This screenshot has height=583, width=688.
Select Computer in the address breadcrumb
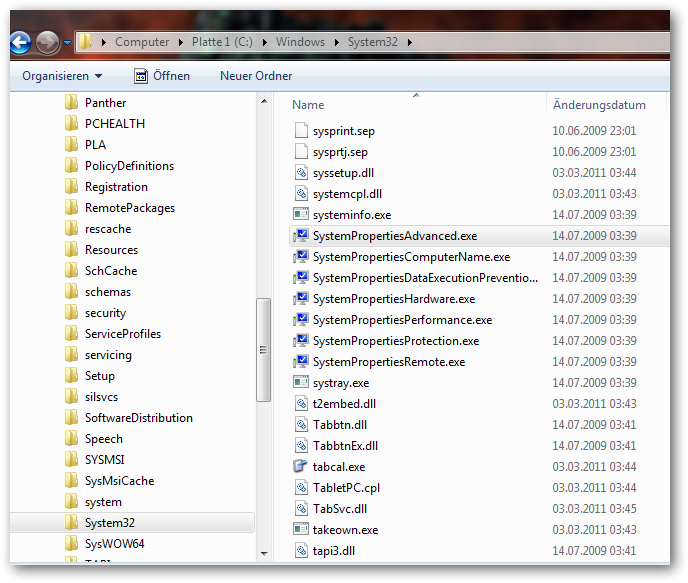[142, 42]
